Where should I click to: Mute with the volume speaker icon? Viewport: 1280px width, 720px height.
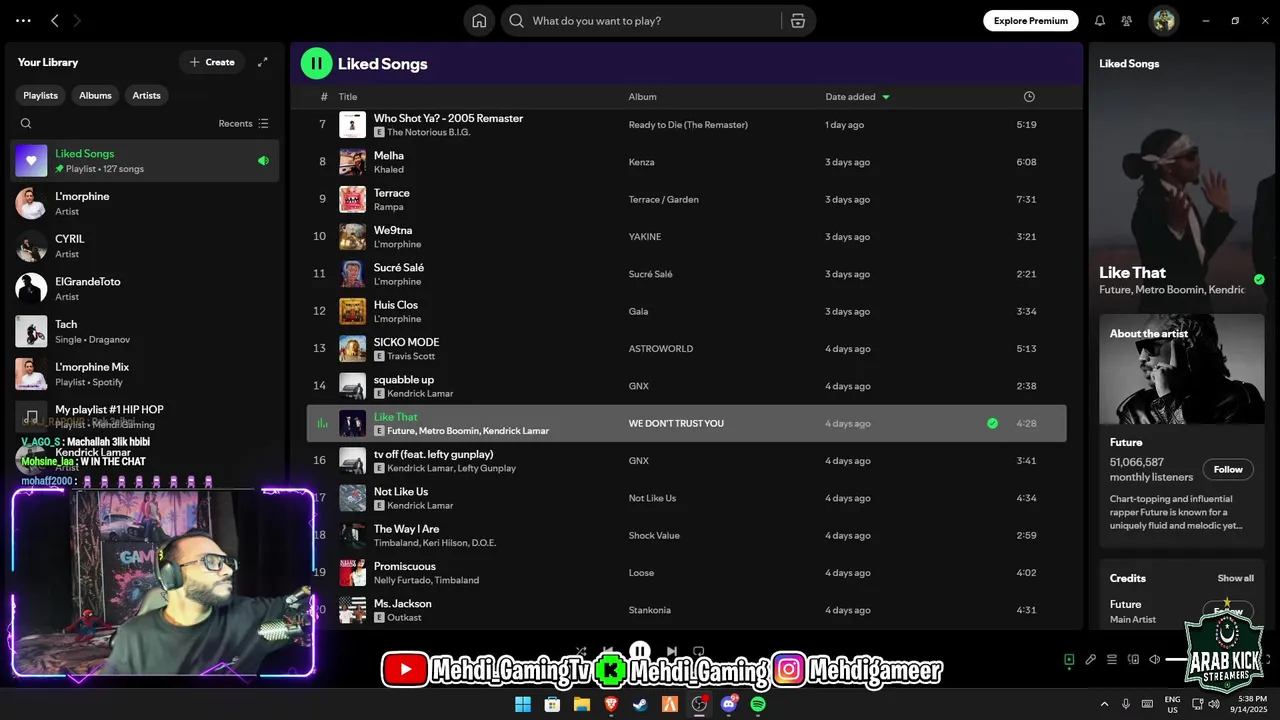click(x=1154, y=660)
